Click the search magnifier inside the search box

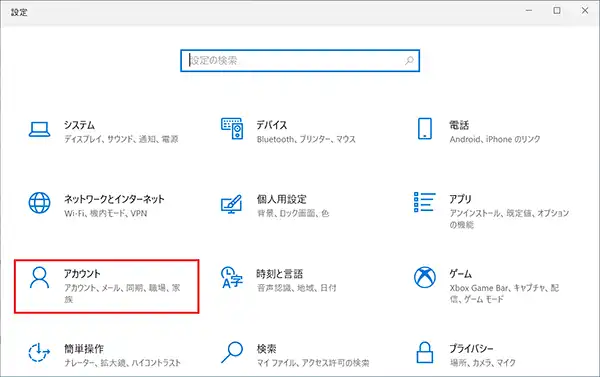coord(409,60)
